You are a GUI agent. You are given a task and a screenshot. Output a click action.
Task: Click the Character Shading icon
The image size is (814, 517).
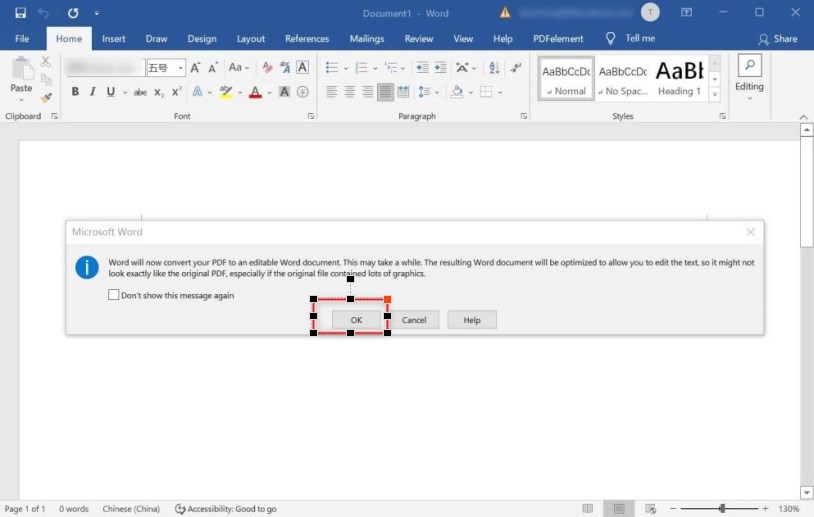click(x=284, y=92)
